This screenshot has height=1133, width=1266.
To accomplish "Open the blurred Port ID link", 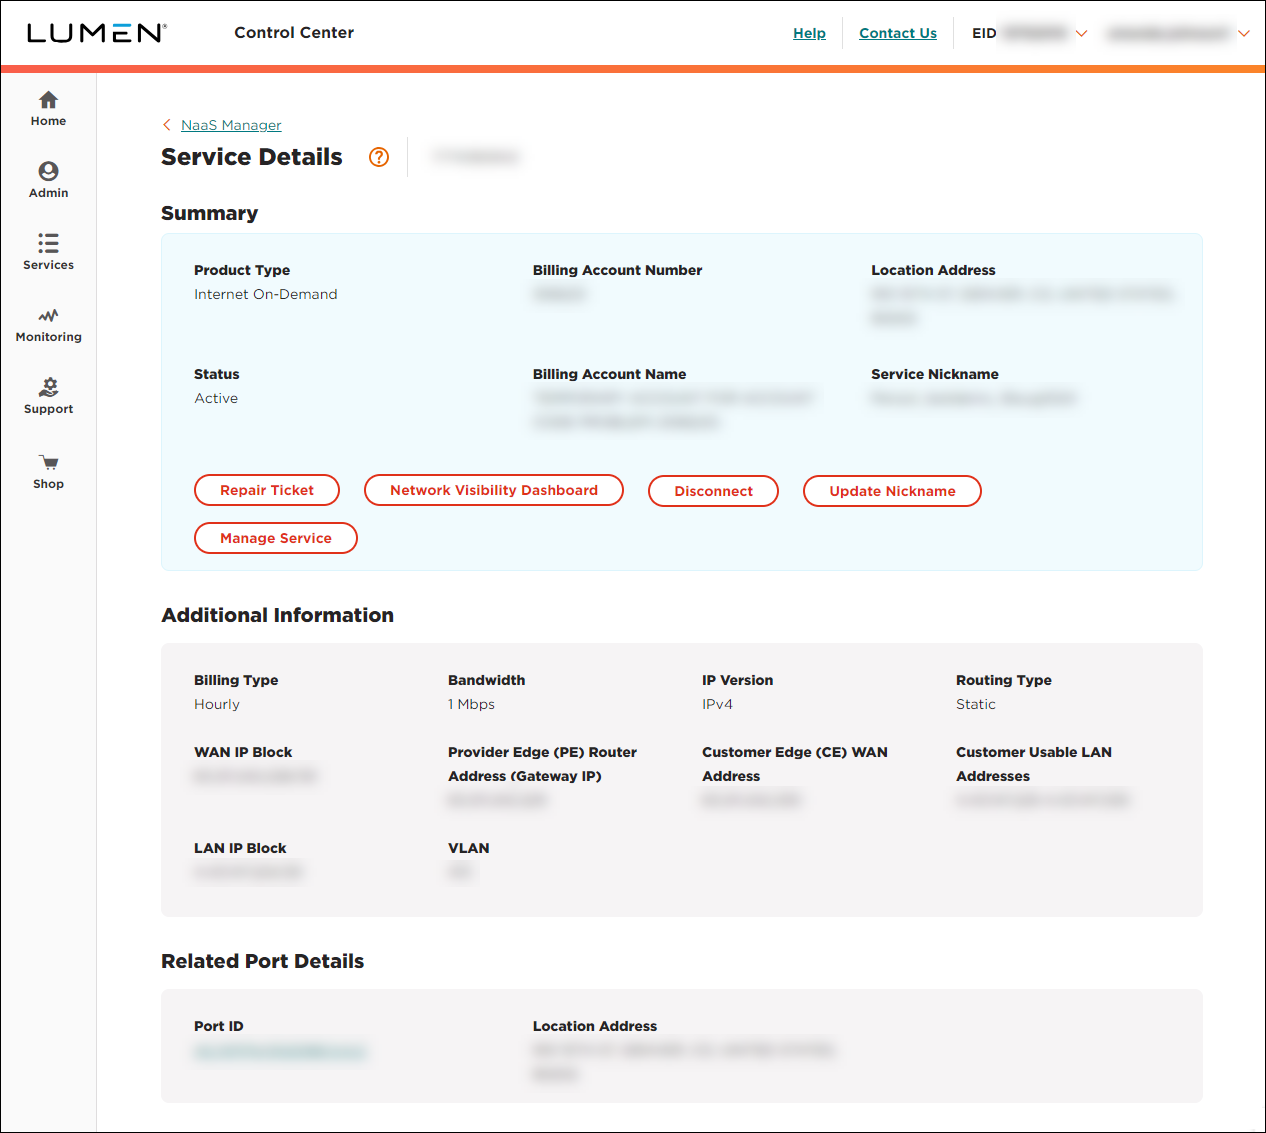I will pos(280,1051).
